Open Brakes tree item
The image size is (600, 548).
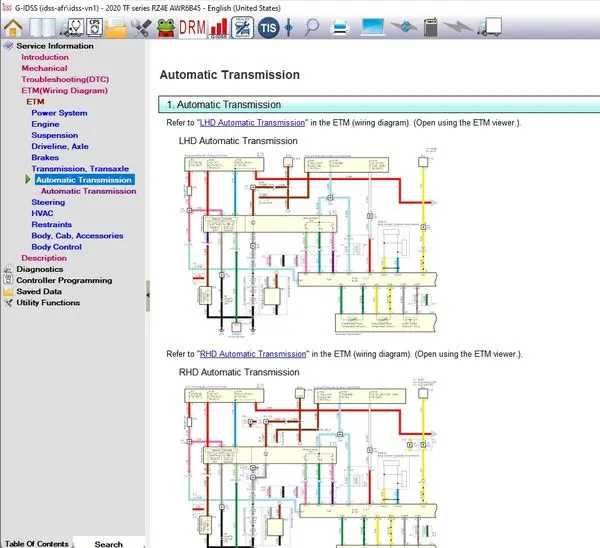tap(45, 157)
